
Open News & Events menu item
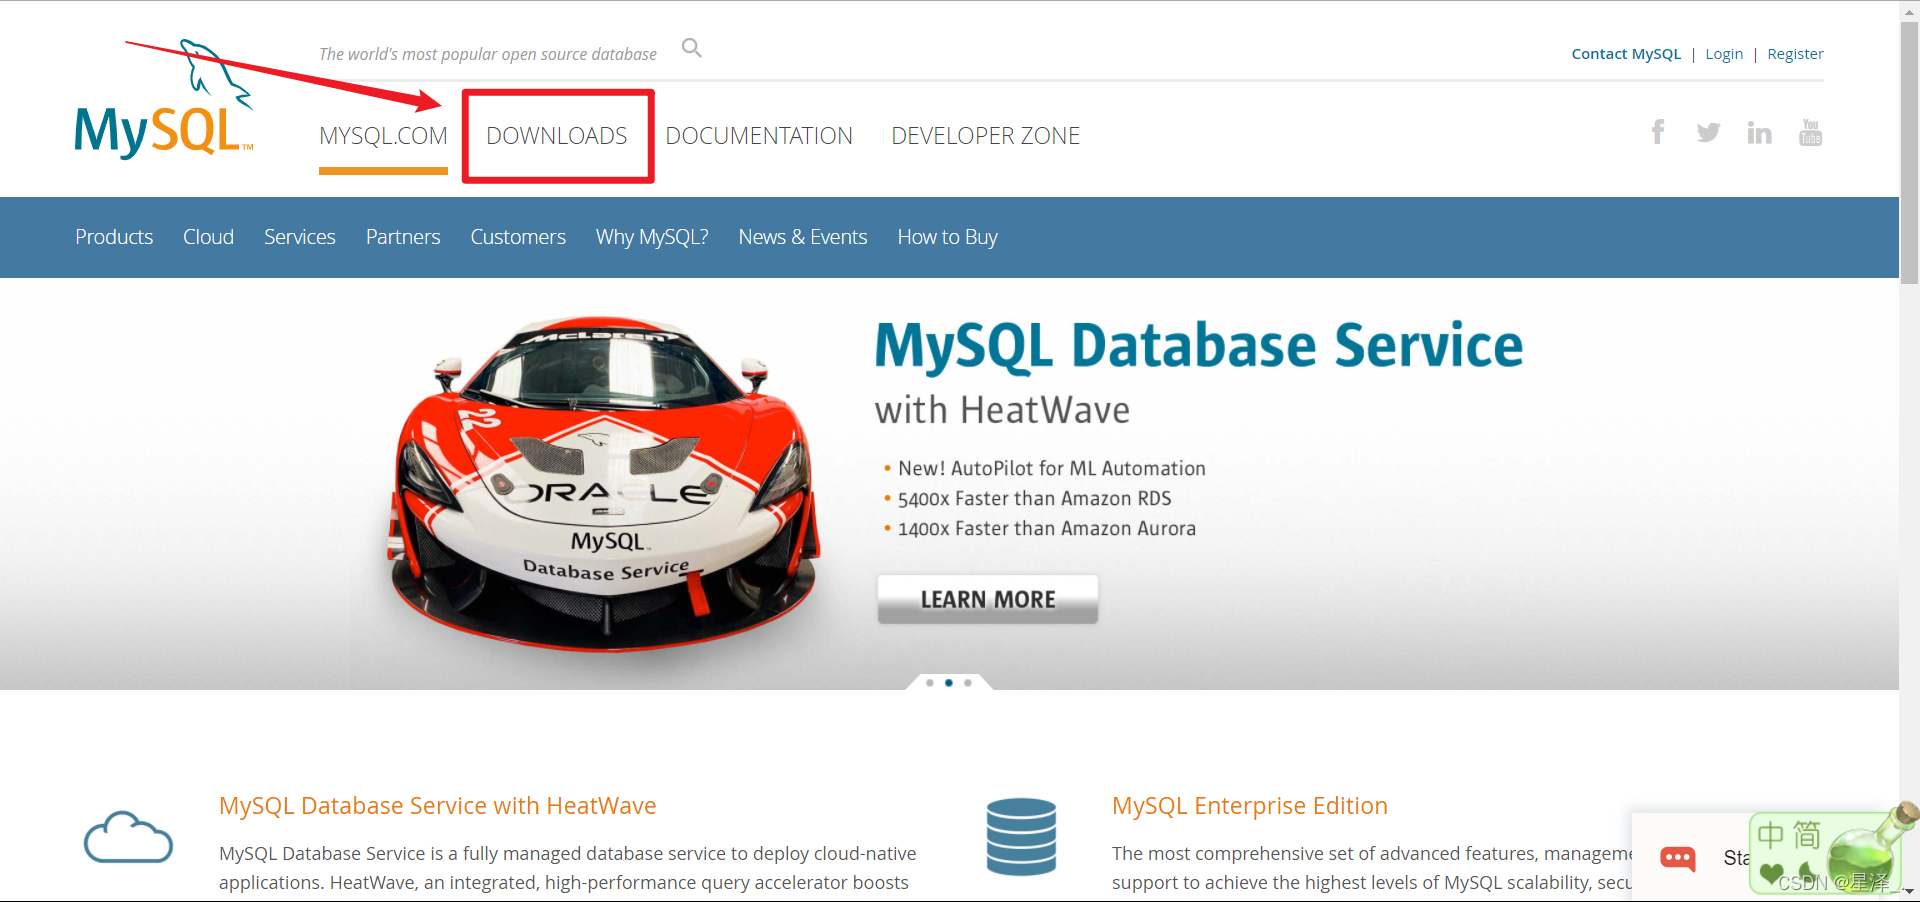[x=803, y=237]
